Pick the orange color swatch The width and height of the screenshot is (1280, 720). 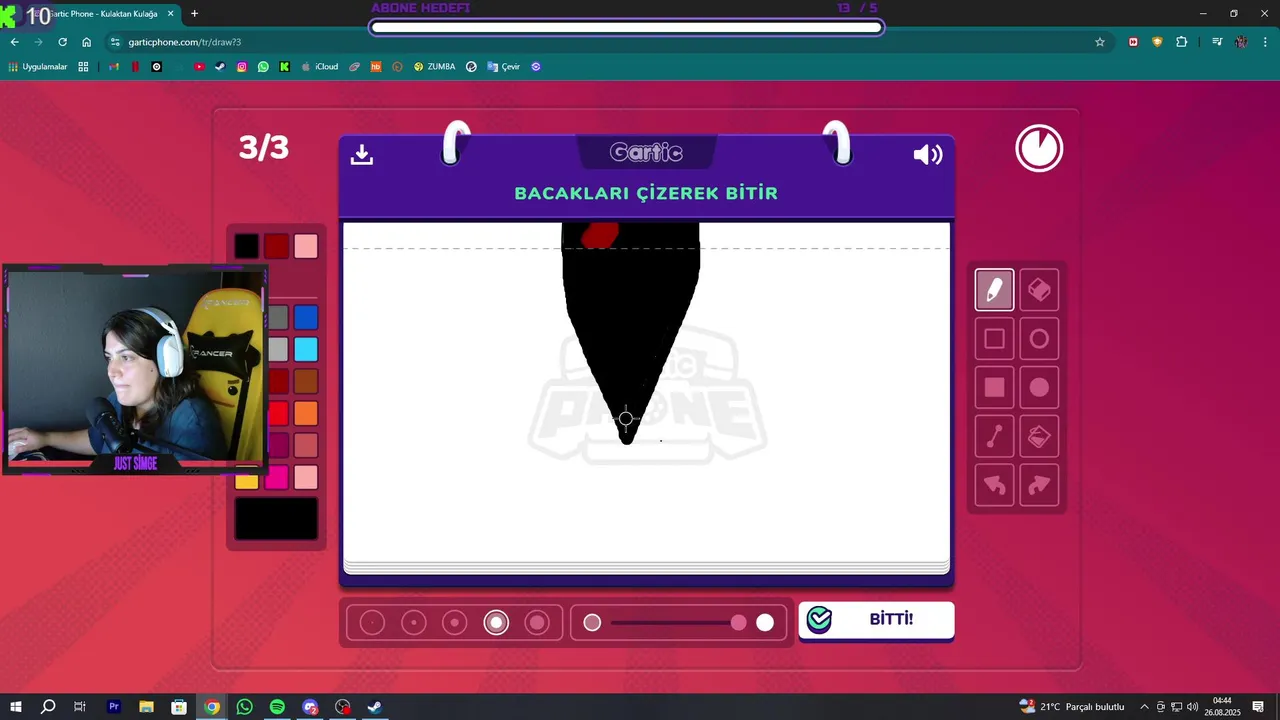pos(306,413)
